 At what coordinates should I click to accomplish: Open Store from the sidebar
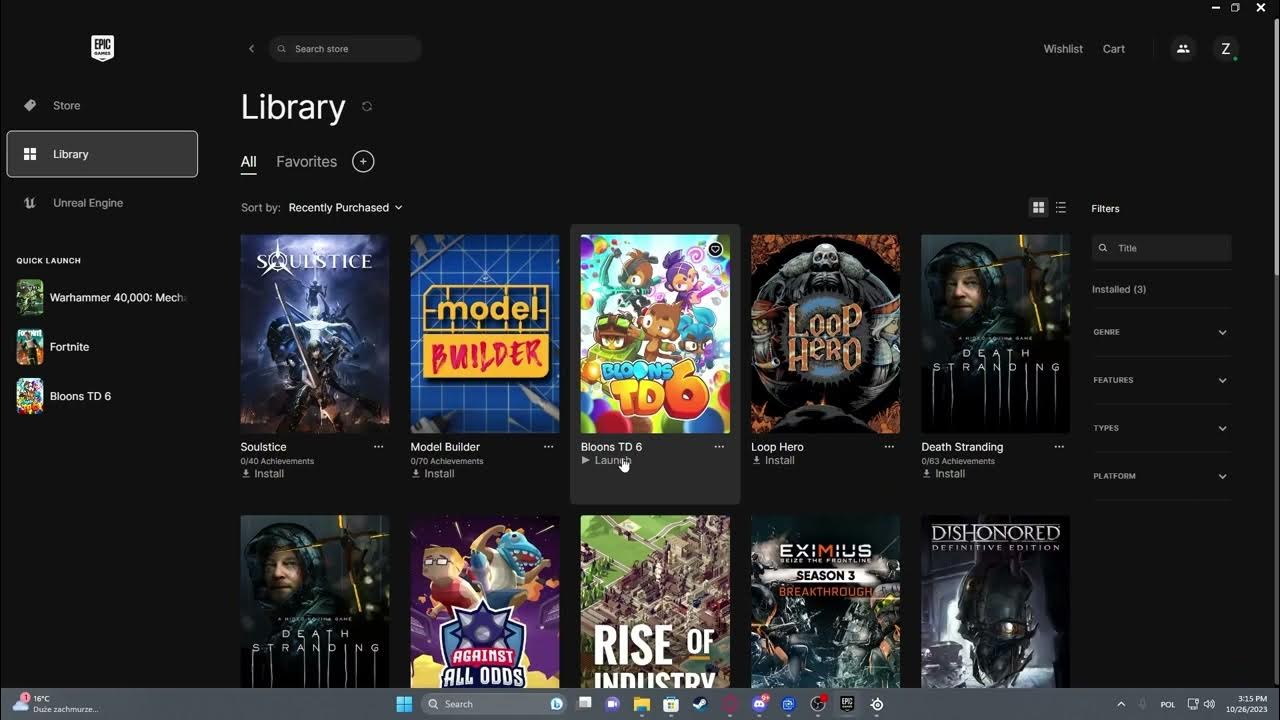pos(66,105)
